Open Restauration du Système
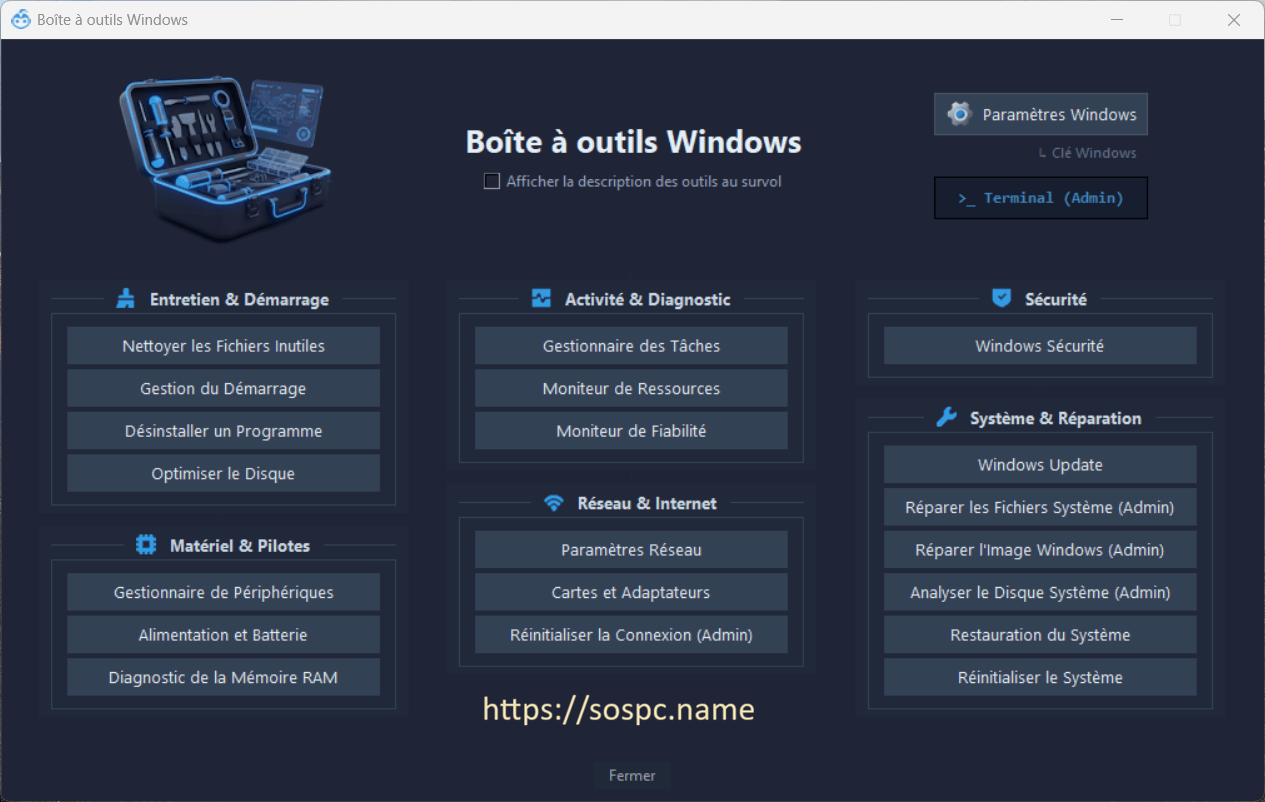Viewport: 1265px width, 802px height. [x=1040, y=635]
